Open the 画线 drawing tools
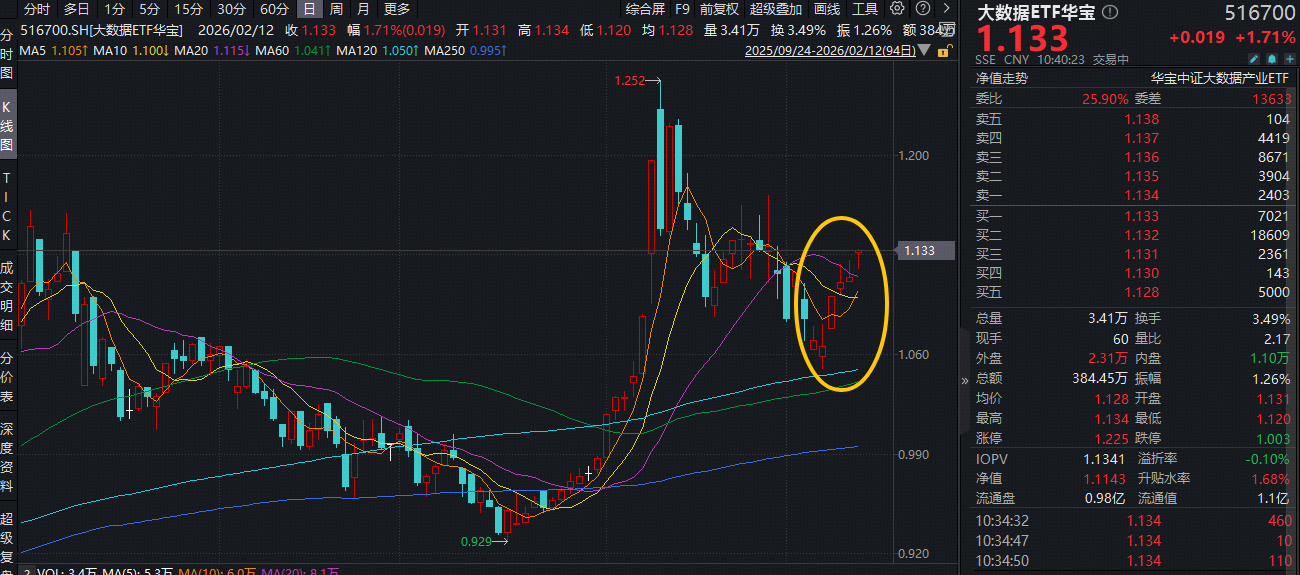1300x575 pixels. [827, 9]
